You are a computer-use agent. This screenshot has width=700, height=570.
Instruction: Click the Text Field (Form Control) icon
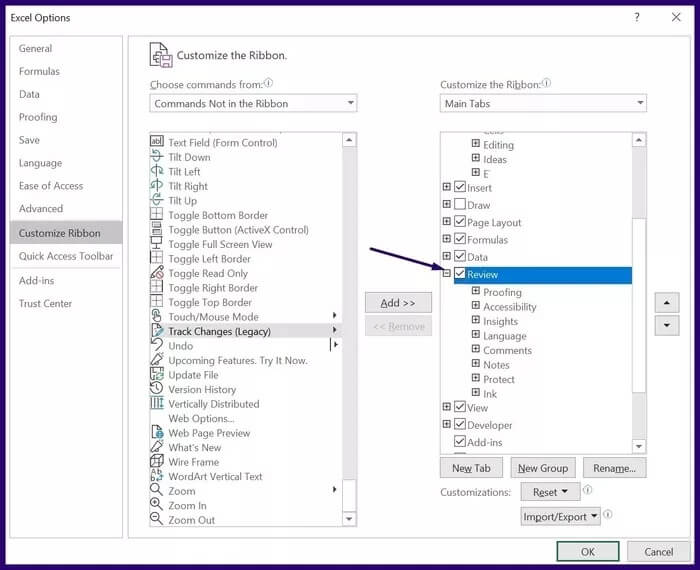point(157,141)
